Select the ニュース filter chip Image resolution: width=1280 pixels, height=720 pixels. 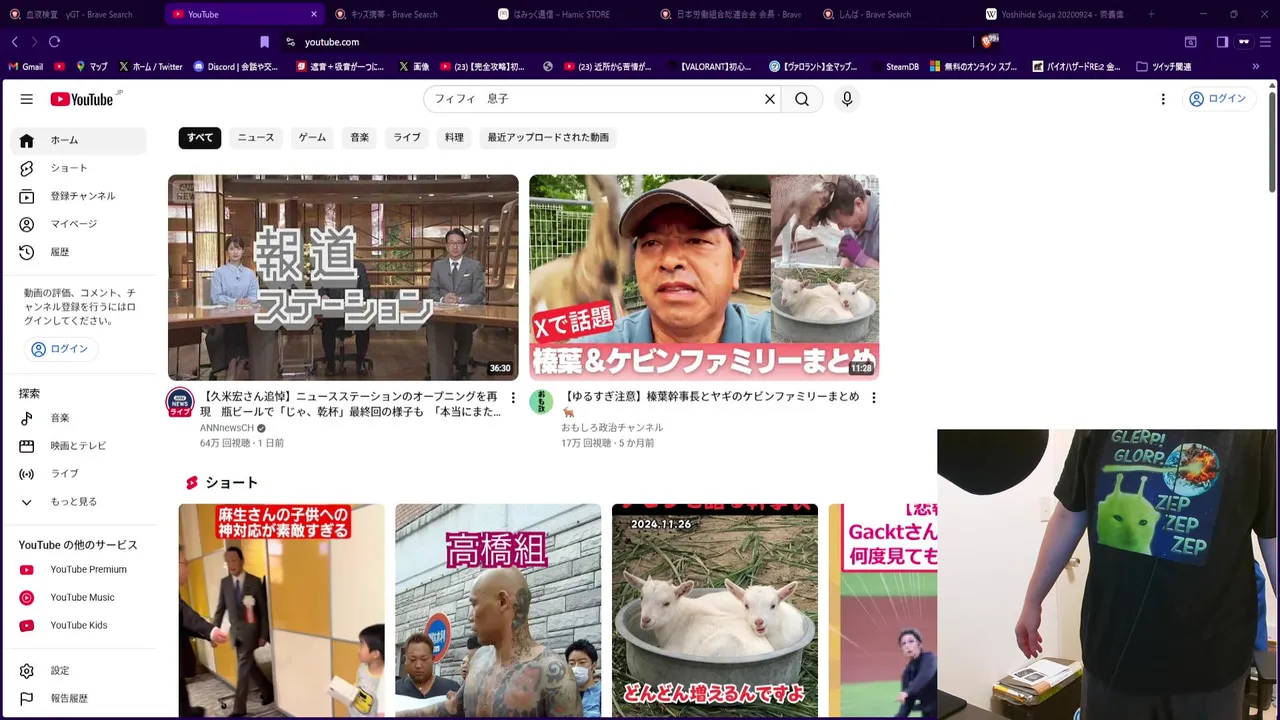coord(256,138)
